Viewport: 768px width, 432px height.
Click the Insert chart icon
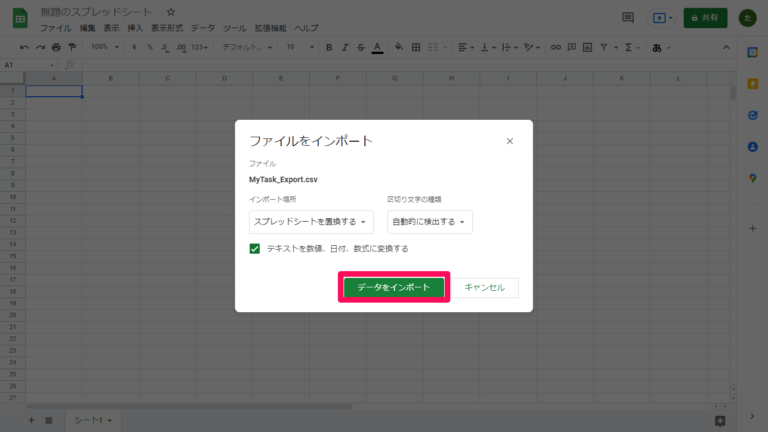(x=587, y=48)
